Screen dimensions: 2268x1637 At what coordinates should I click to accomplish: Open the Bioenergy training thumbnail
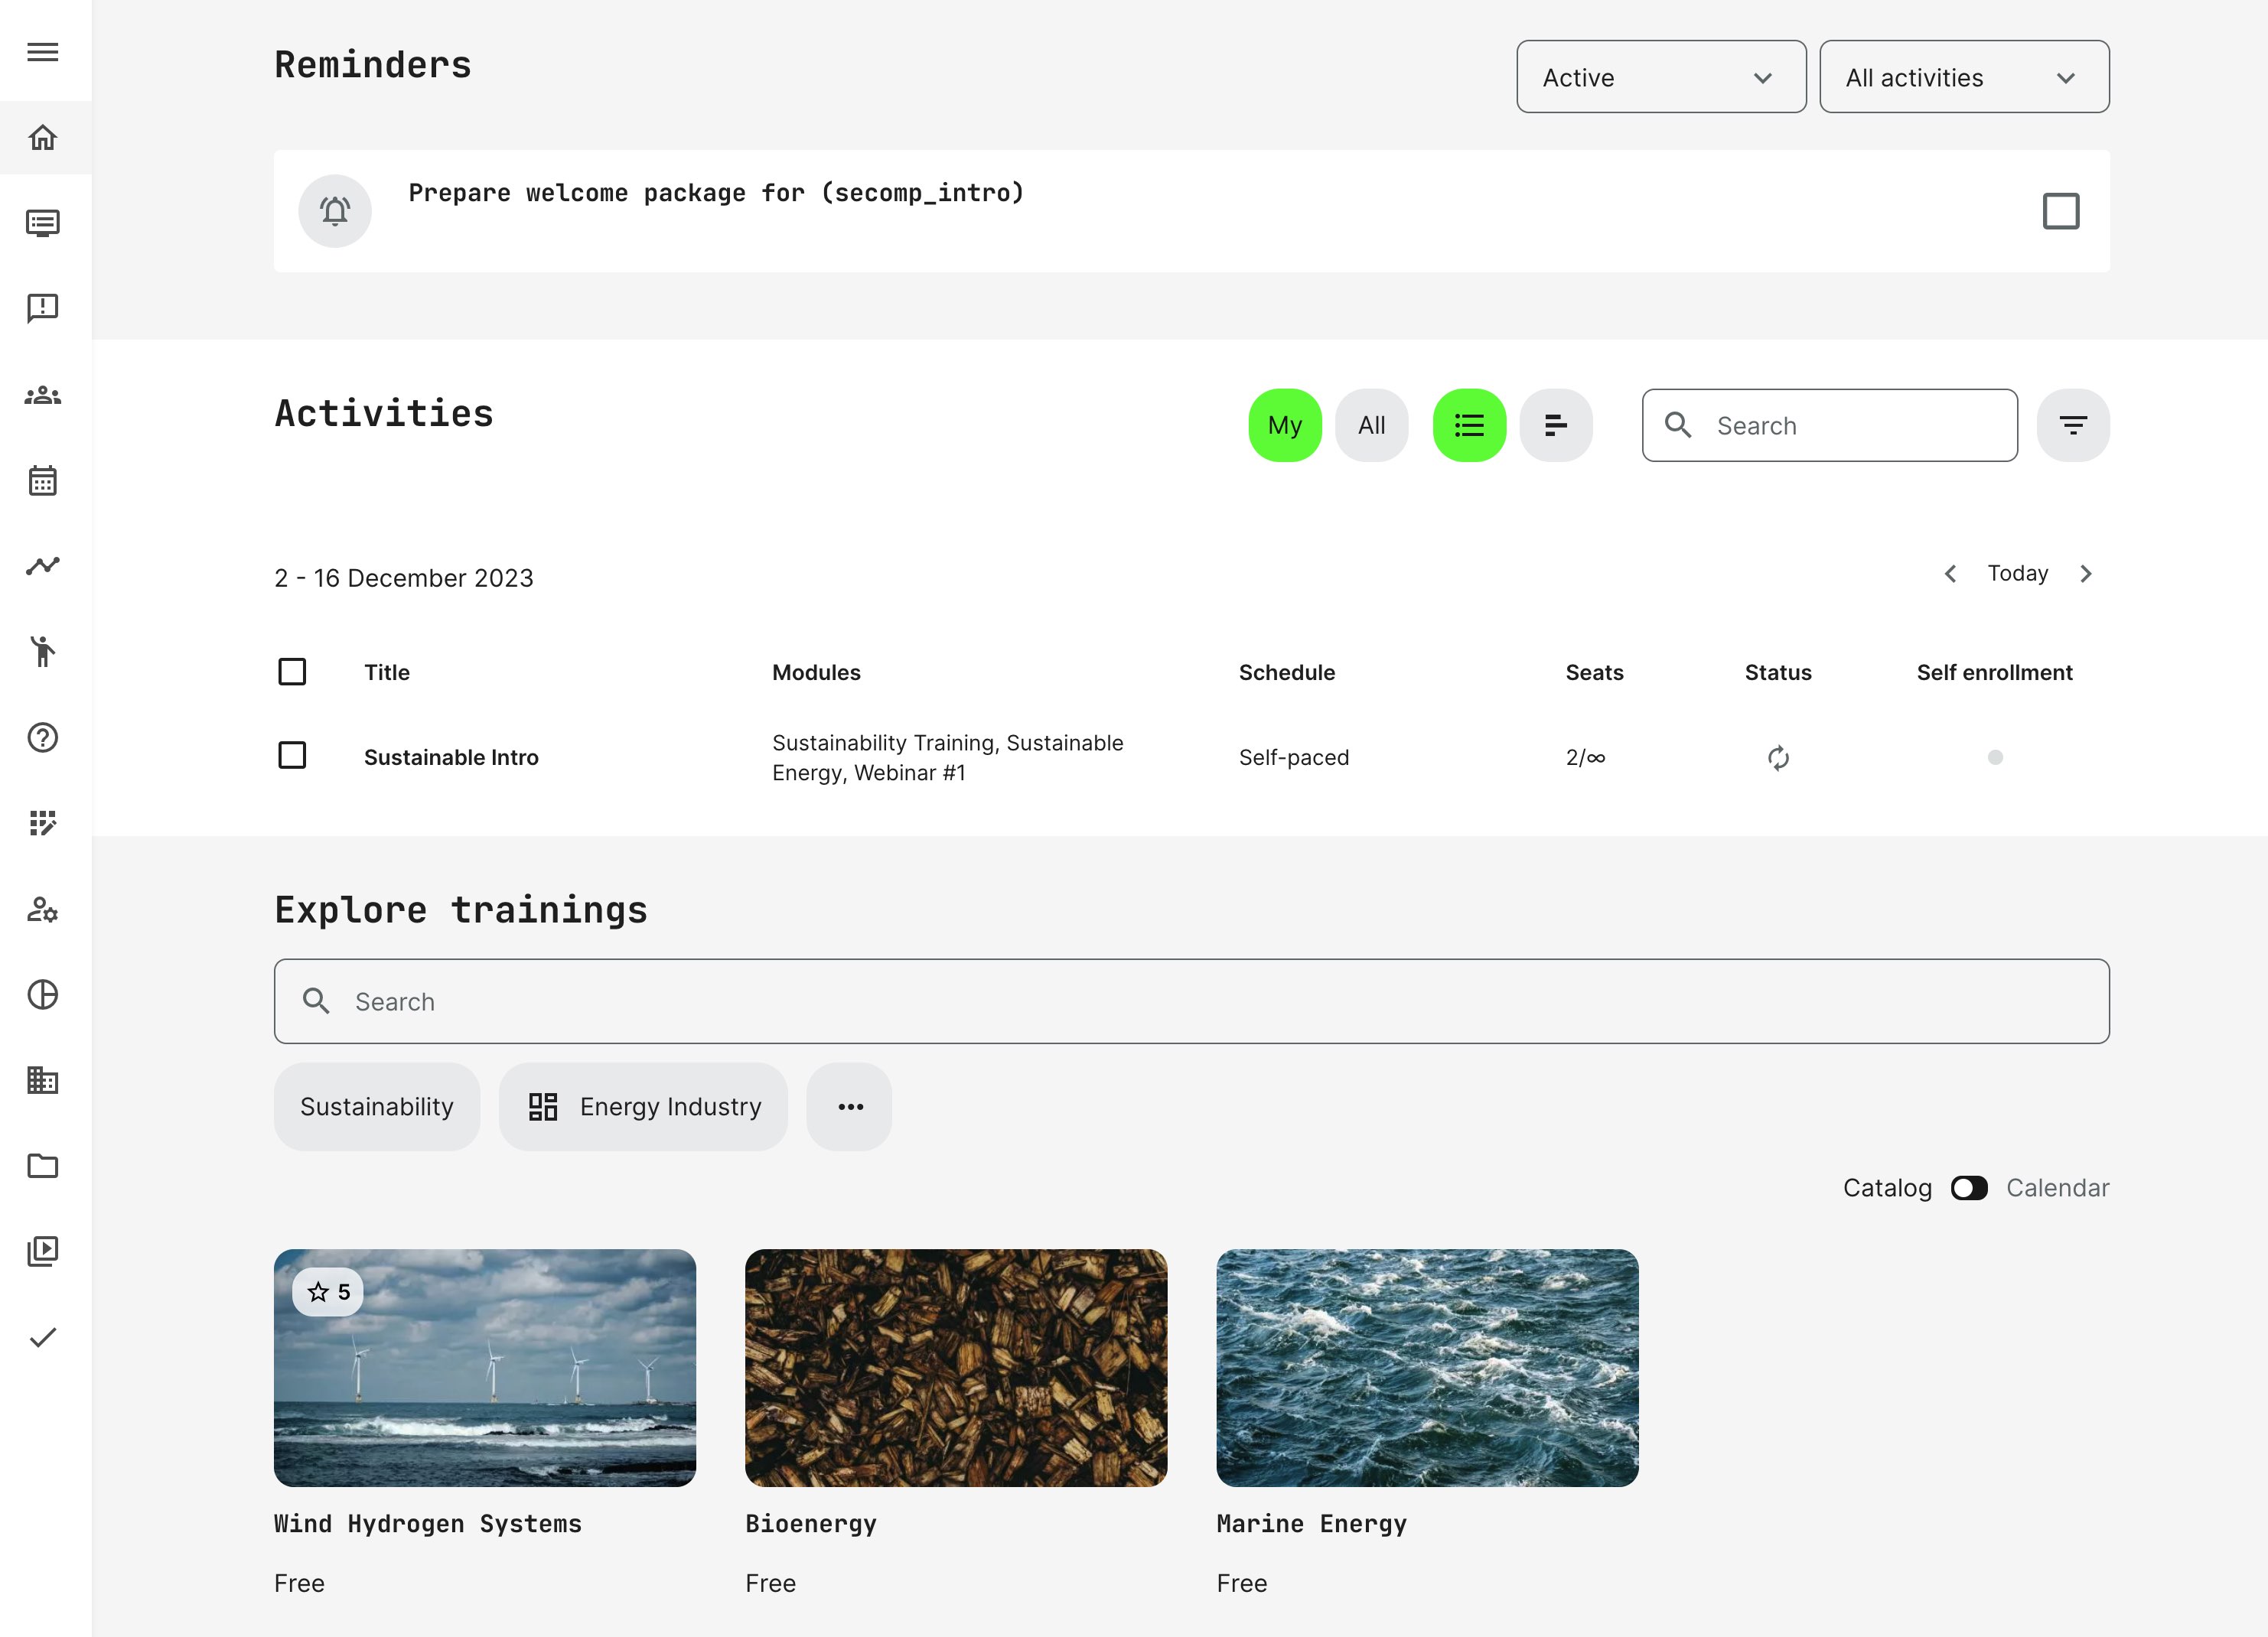pos(955,1367)
